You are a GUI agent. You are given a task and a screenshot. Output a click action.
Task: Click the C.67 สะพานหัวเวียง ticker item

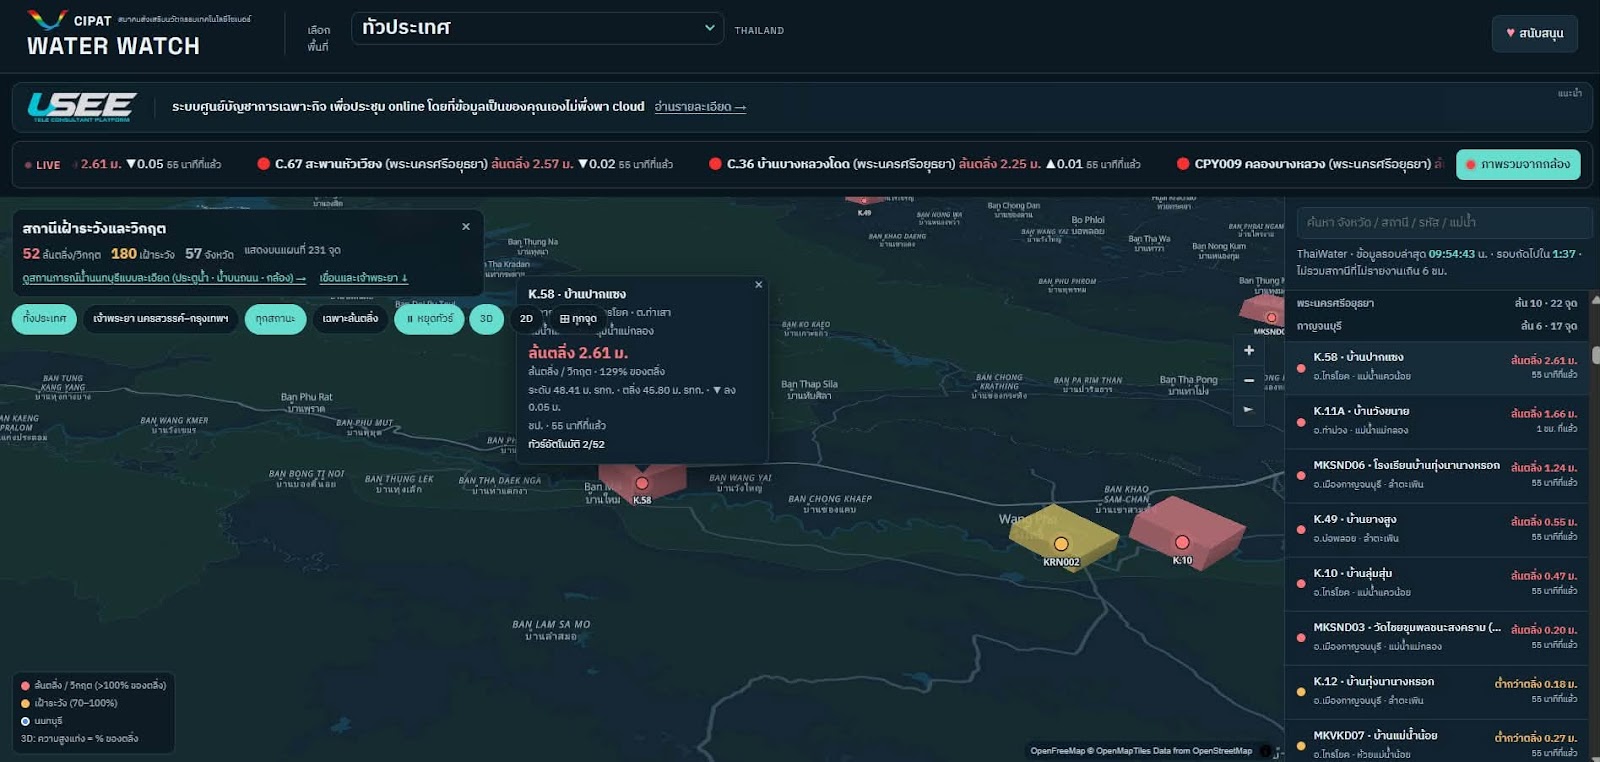[x=465, y=164]
